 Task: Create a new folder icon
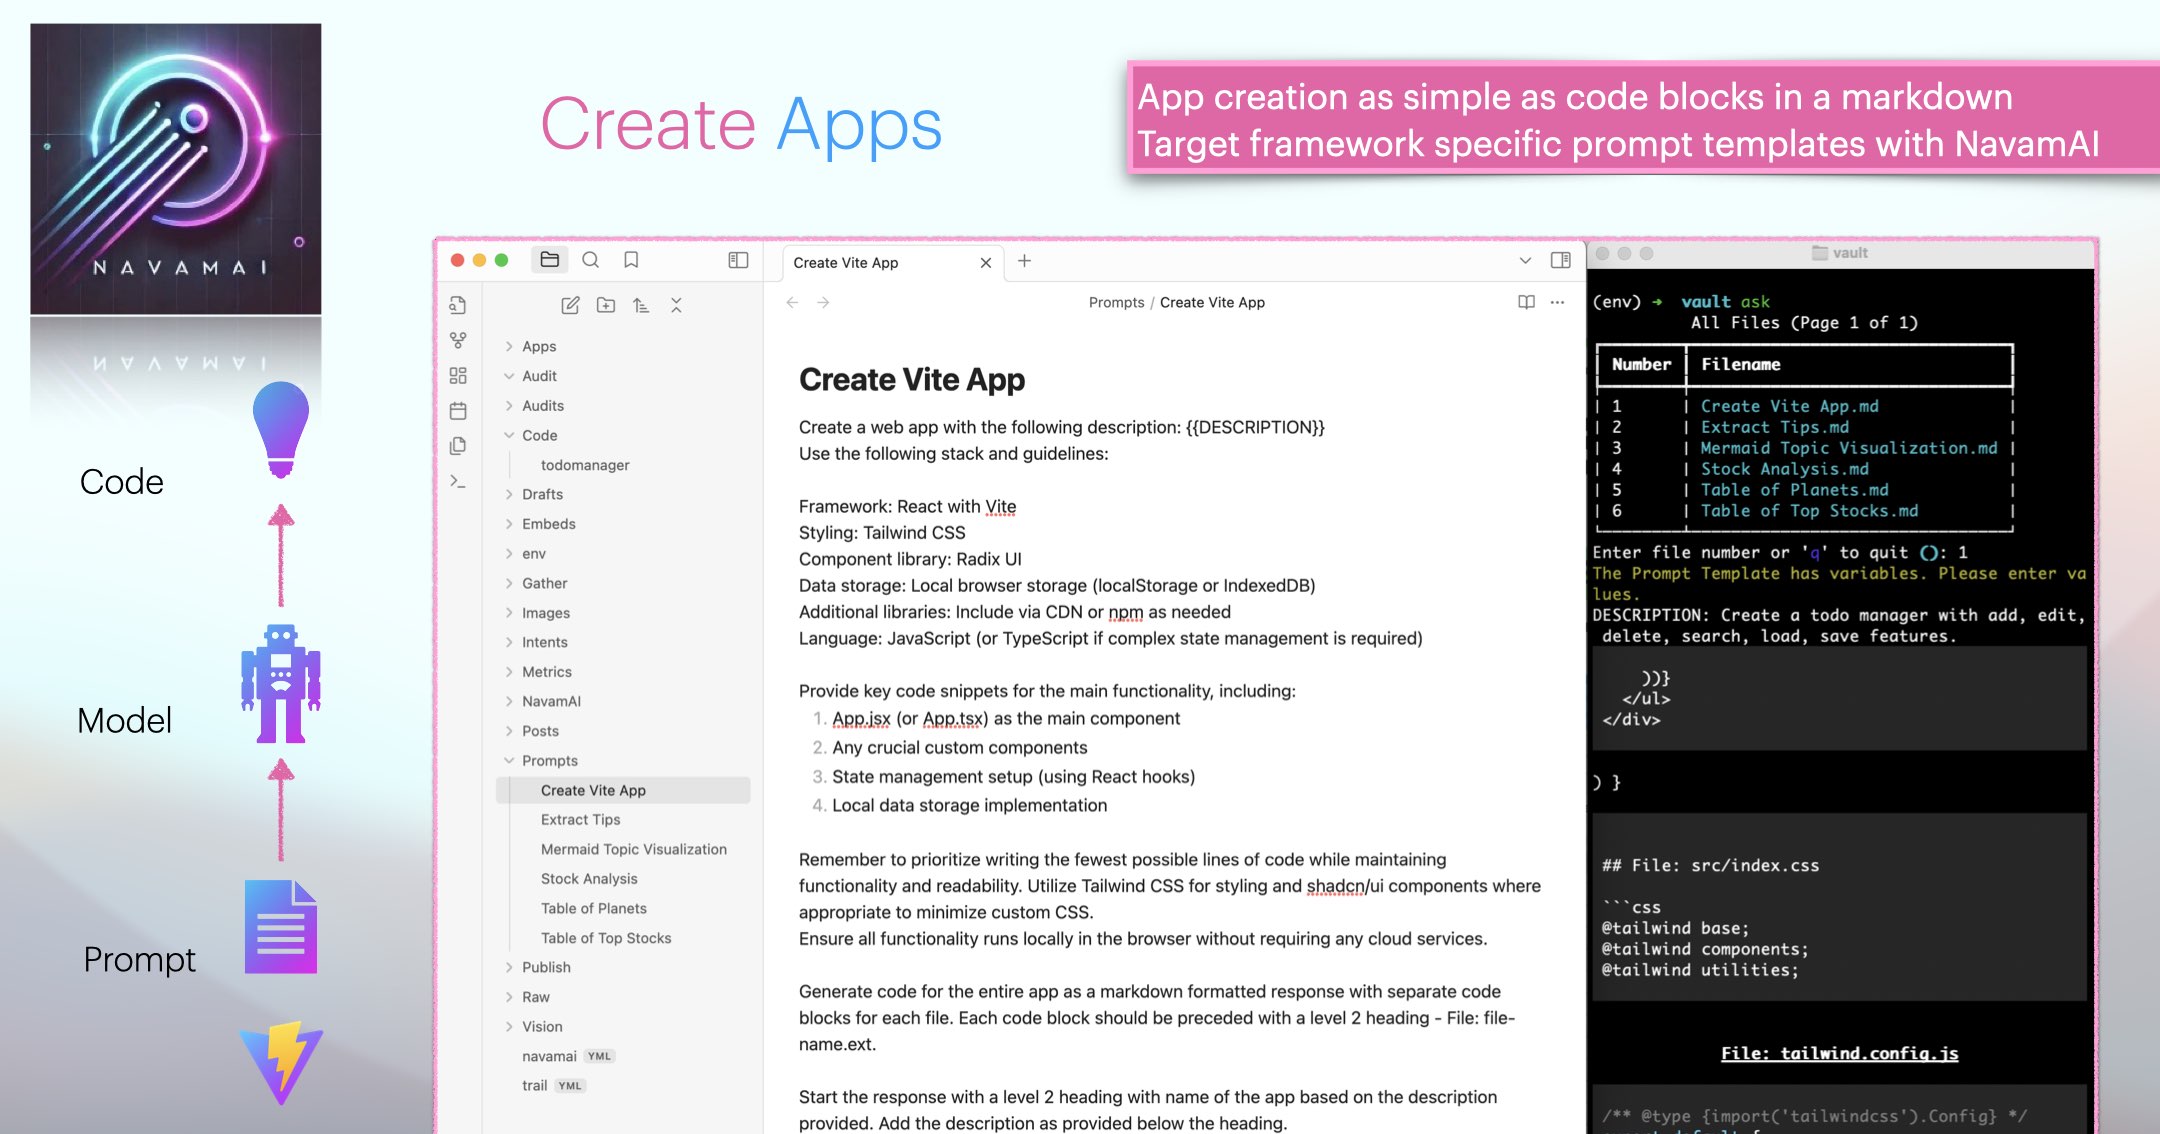[x=606, y=305]
